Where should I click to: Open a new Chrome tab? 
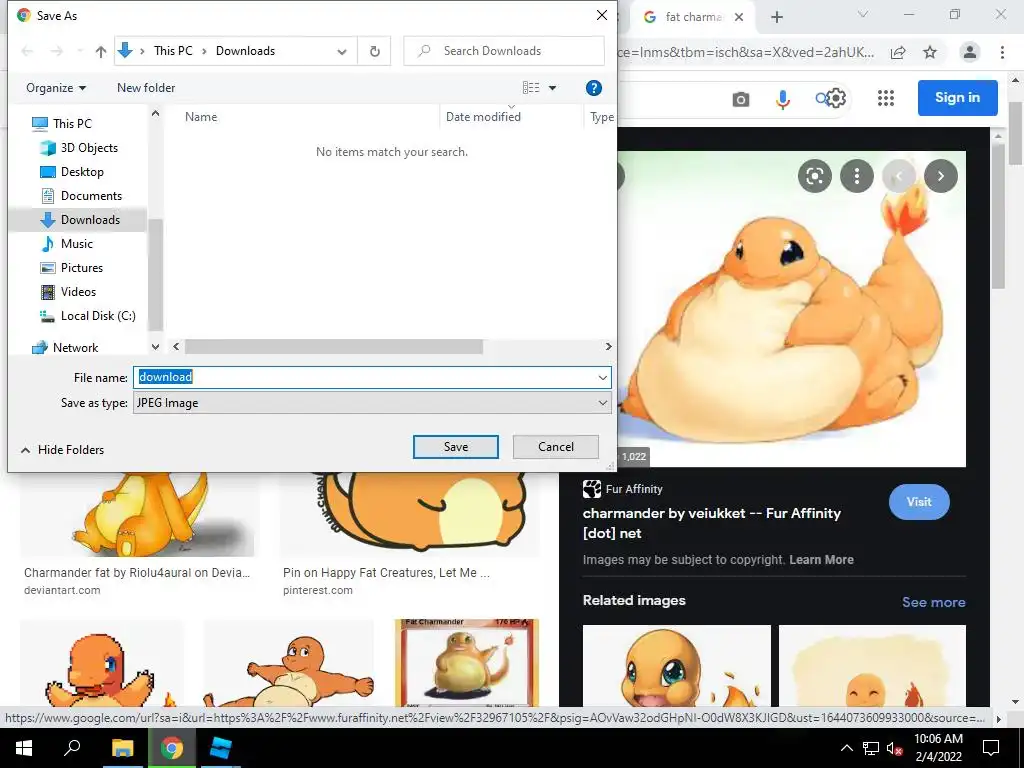tap(776, 17)
